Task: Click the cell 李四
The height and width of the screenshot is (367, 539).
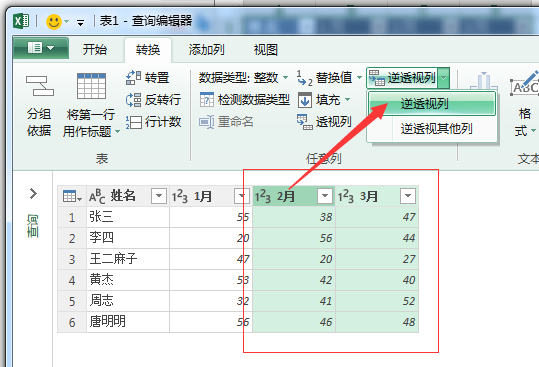Action: (128, 238)
